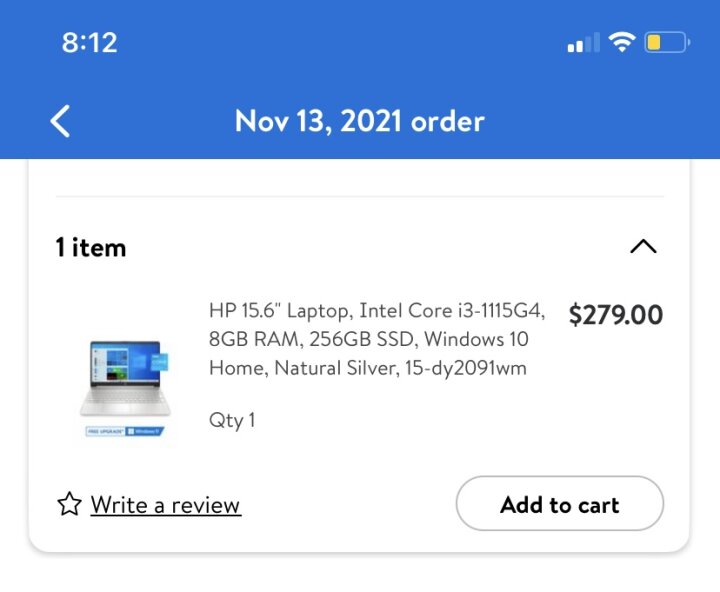
Task: Tap the Intel sticker on laptop image
Action: click(159, 362)
